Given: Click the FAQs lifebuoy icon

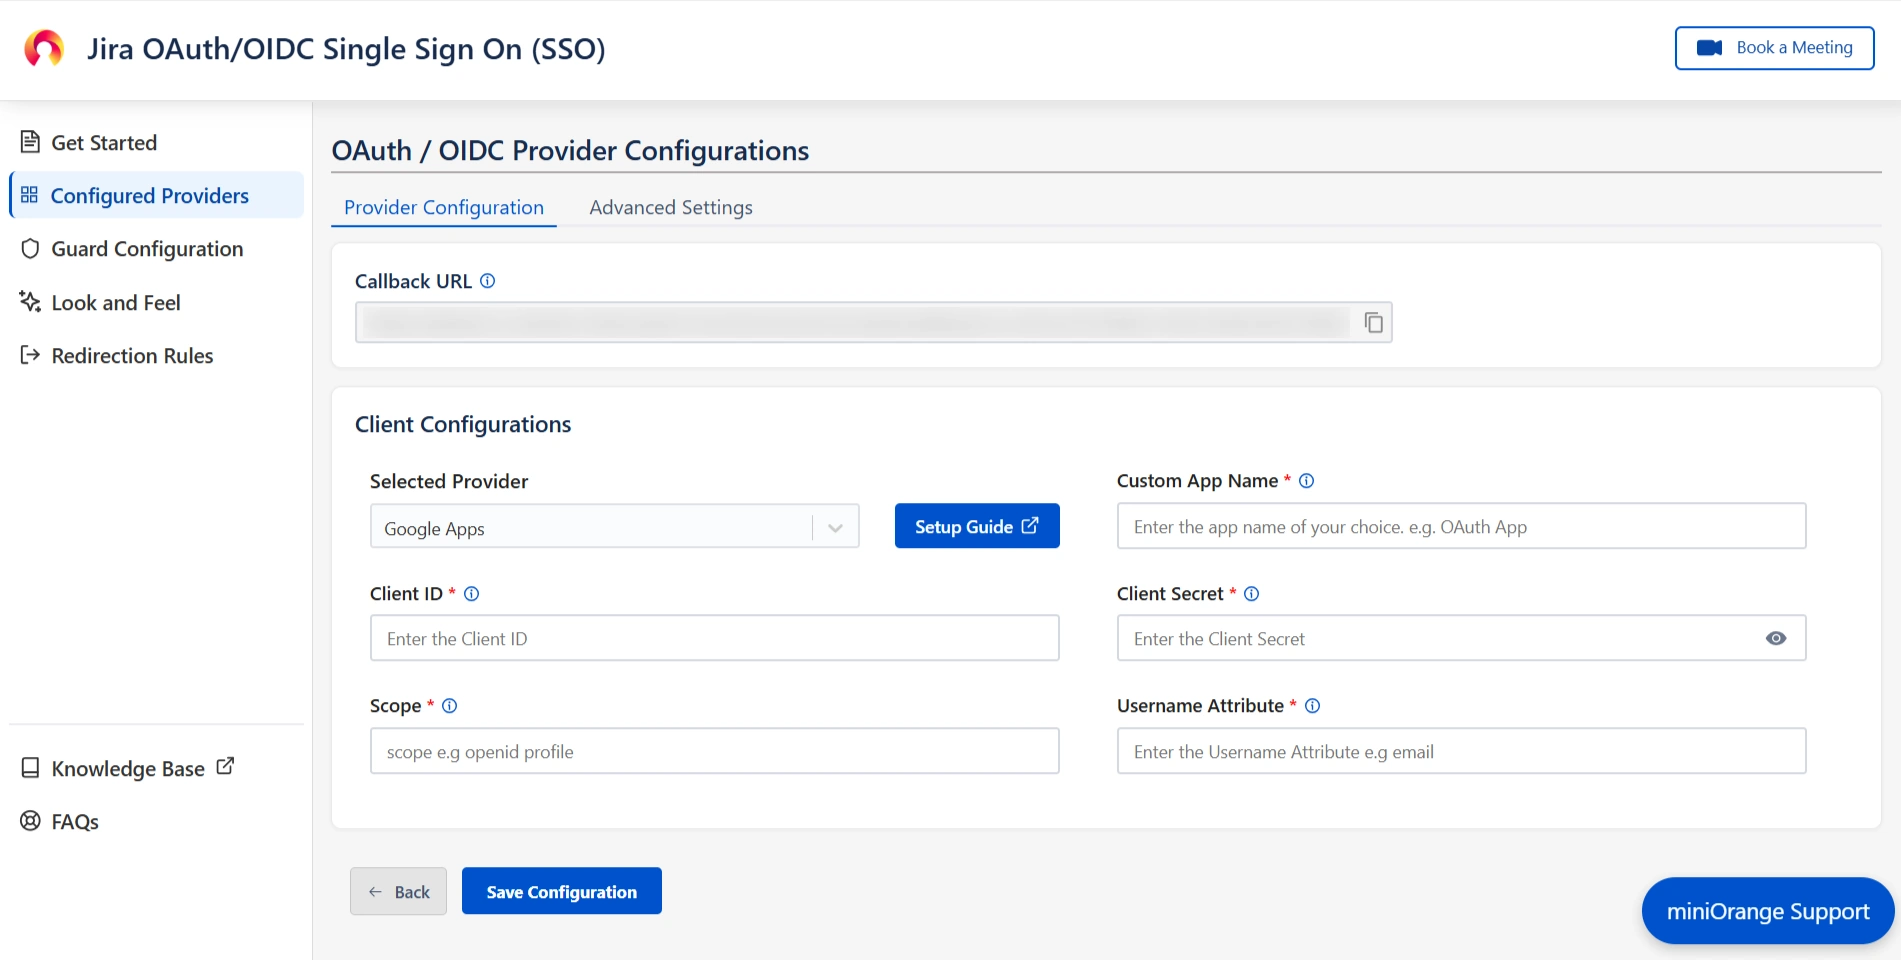Looking at the screenshot, I should tap(30, 821).
